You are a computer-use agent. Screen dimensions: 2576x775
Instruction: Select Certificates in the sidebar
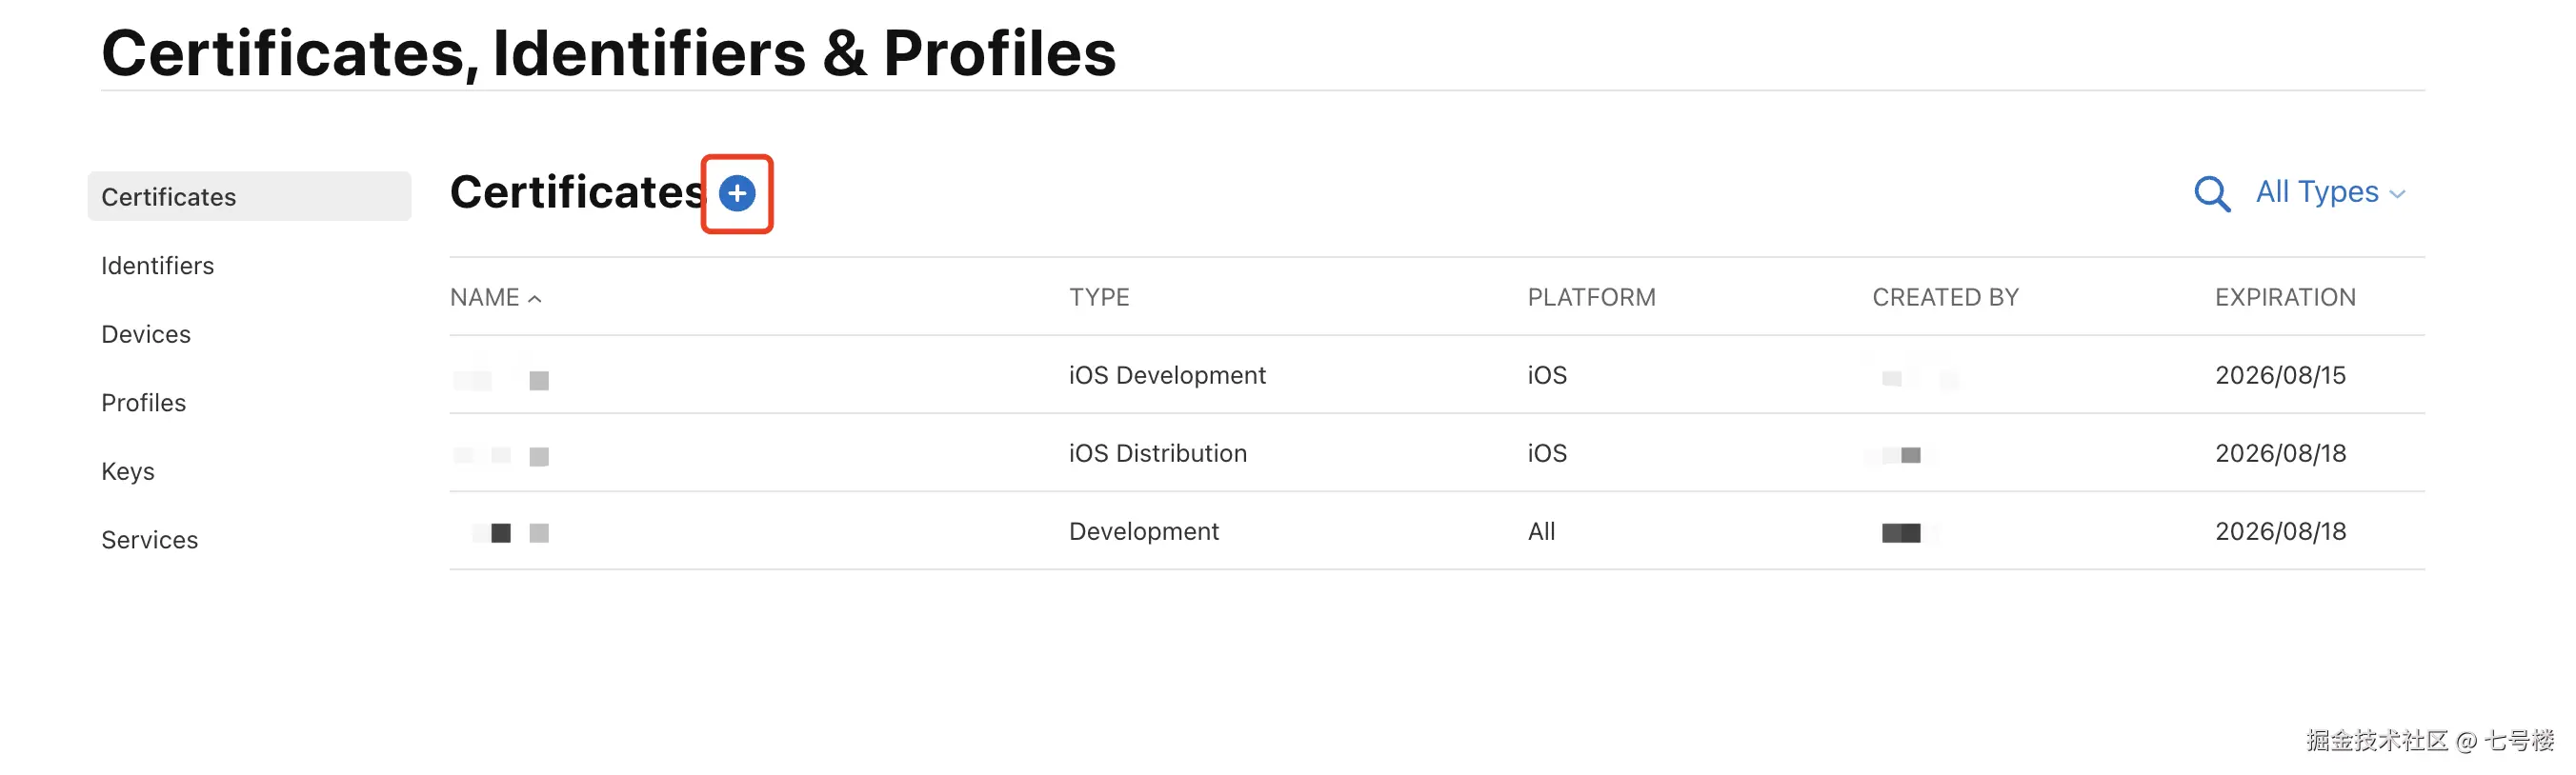pos(169,197)
